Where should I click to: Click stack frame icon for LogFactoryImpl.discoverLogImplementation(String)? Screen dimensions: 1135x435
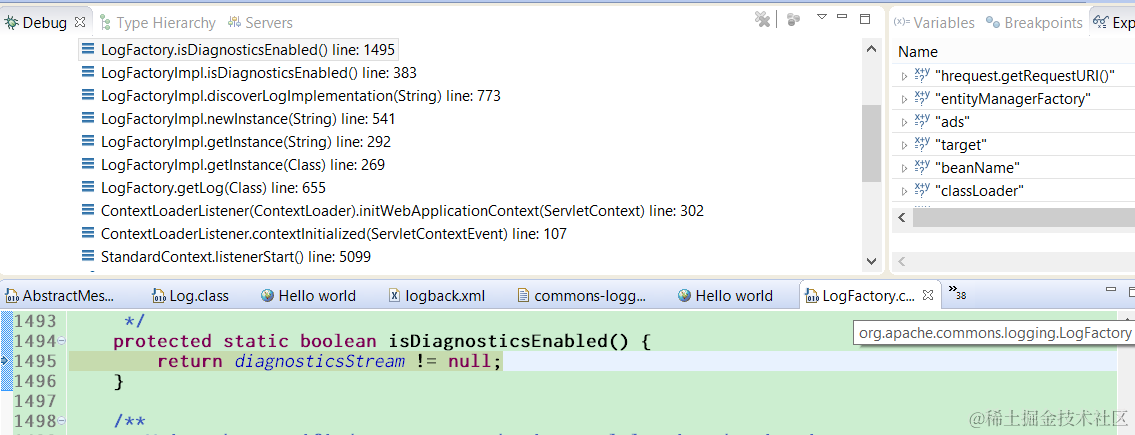click(88, 96)
